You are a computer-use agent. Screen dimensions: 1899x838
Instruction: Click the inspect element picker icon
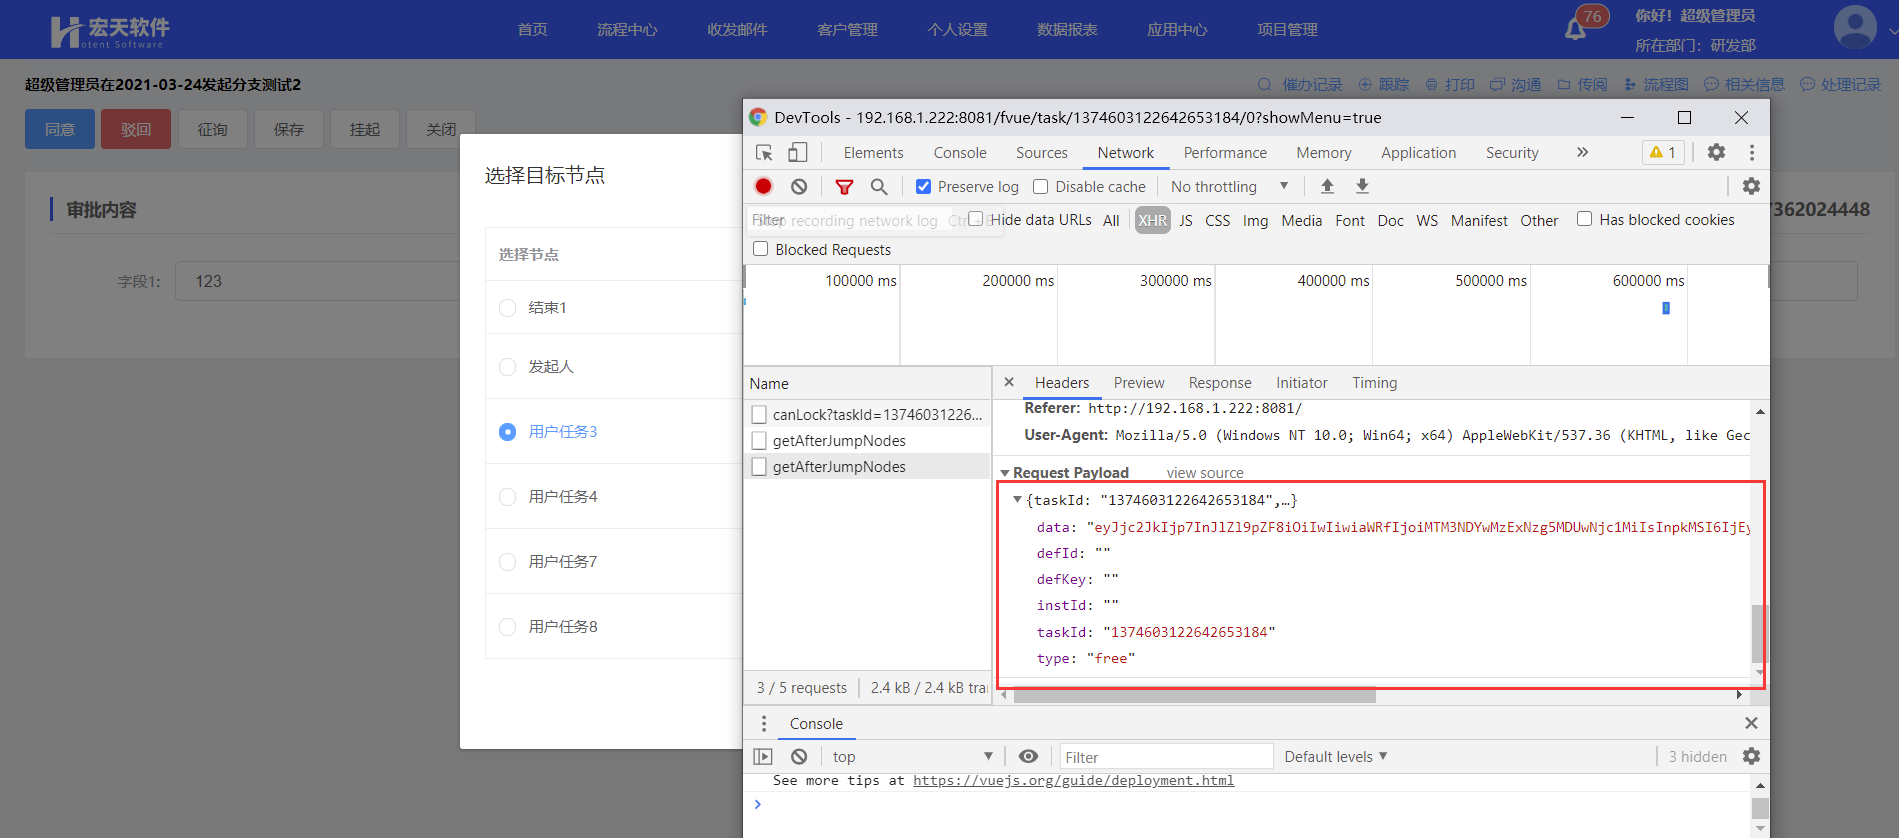click(x=764, y=152)
